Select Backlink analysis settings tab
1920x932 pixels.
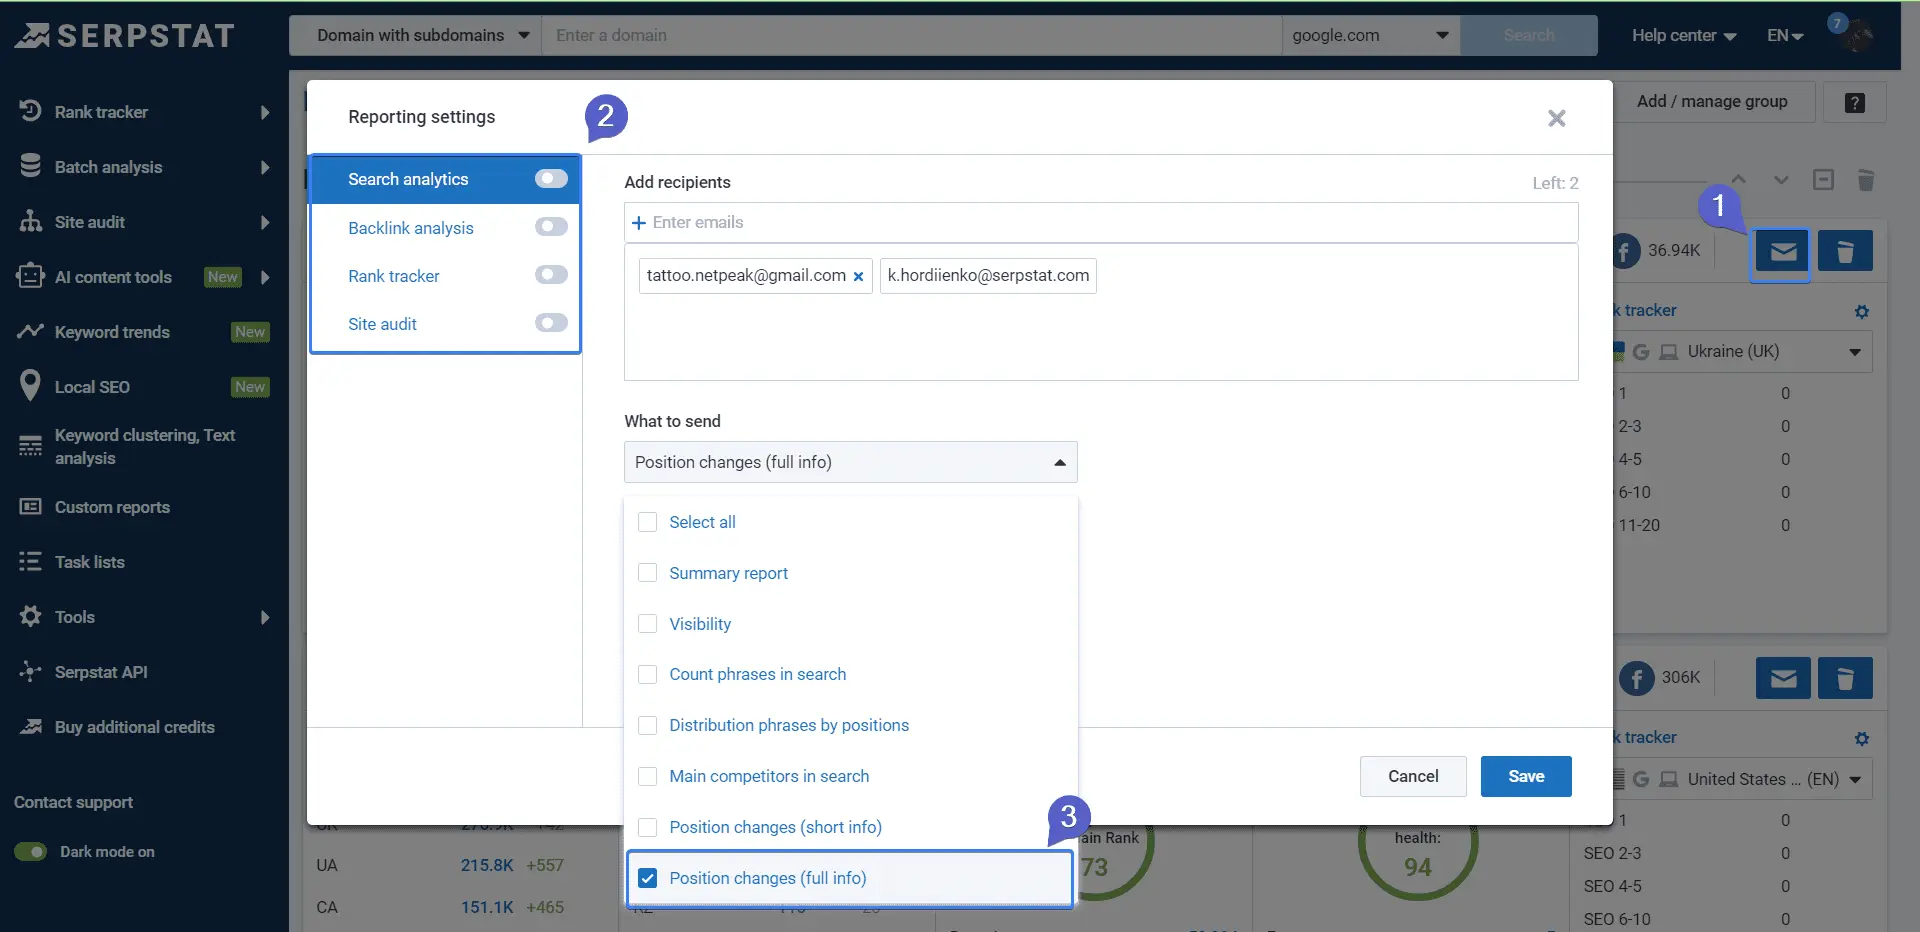pos(446,228)
